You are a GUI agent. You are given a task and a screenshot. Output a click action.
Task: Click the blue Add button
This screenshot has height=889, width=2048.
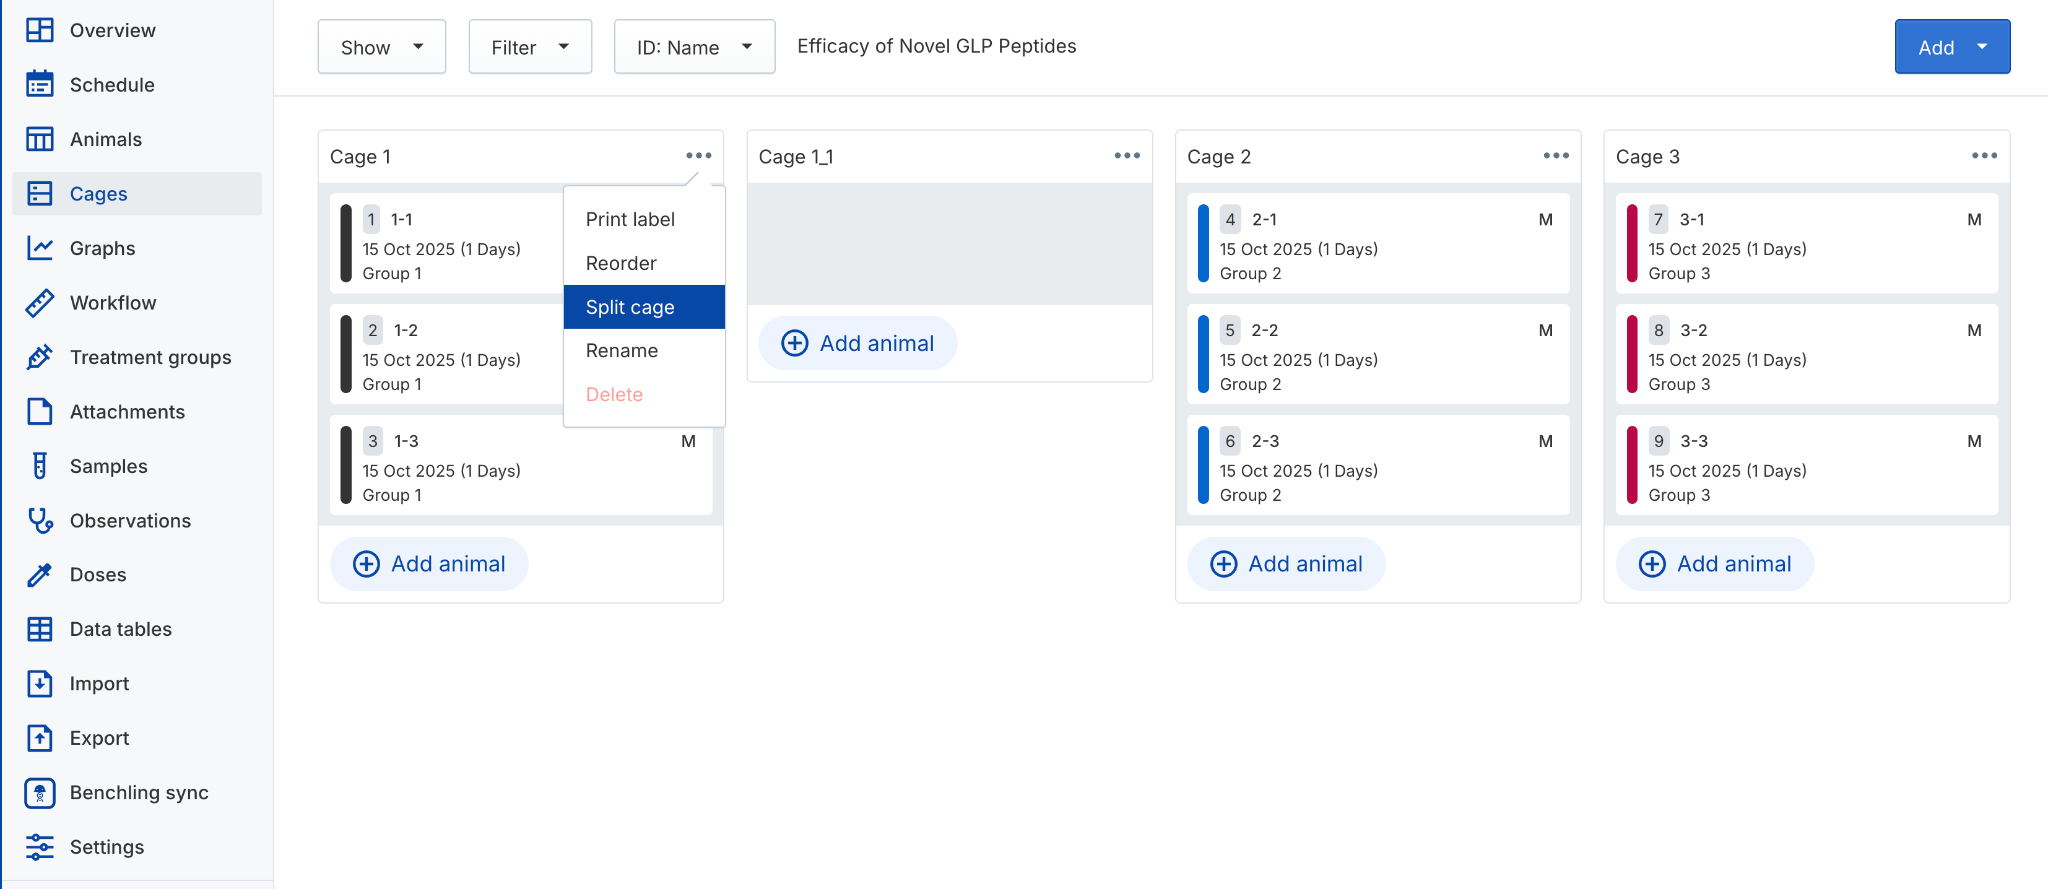coord(1951,47)
